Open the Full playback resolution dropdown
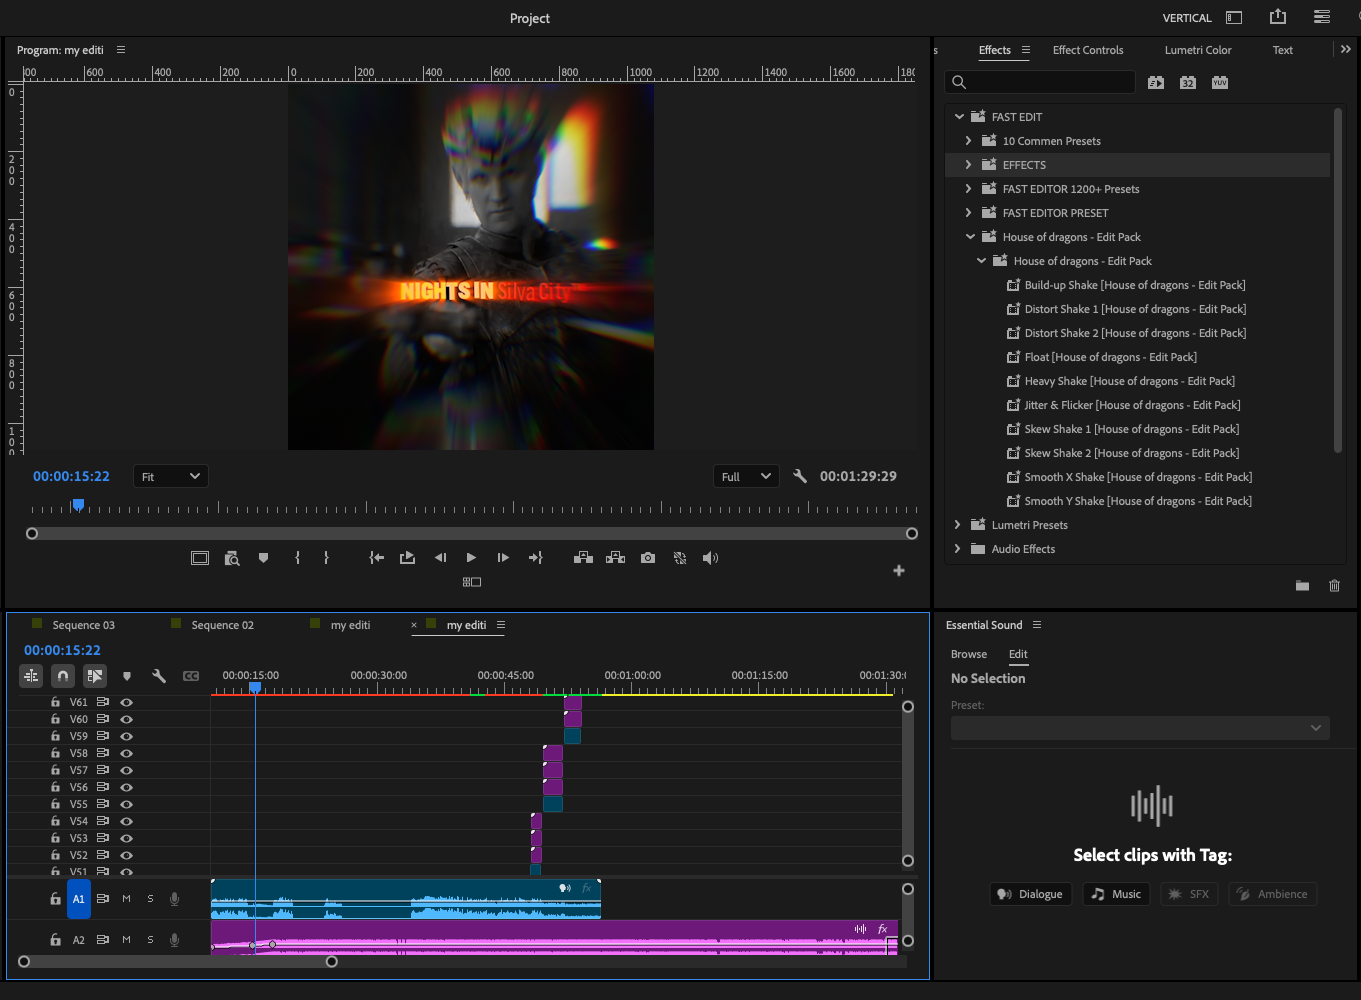 tap(746, 477)
